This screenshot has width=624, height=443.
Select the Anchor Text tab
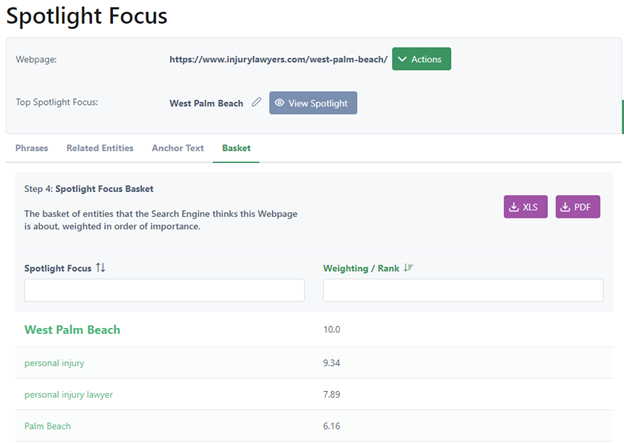[178, 148]
